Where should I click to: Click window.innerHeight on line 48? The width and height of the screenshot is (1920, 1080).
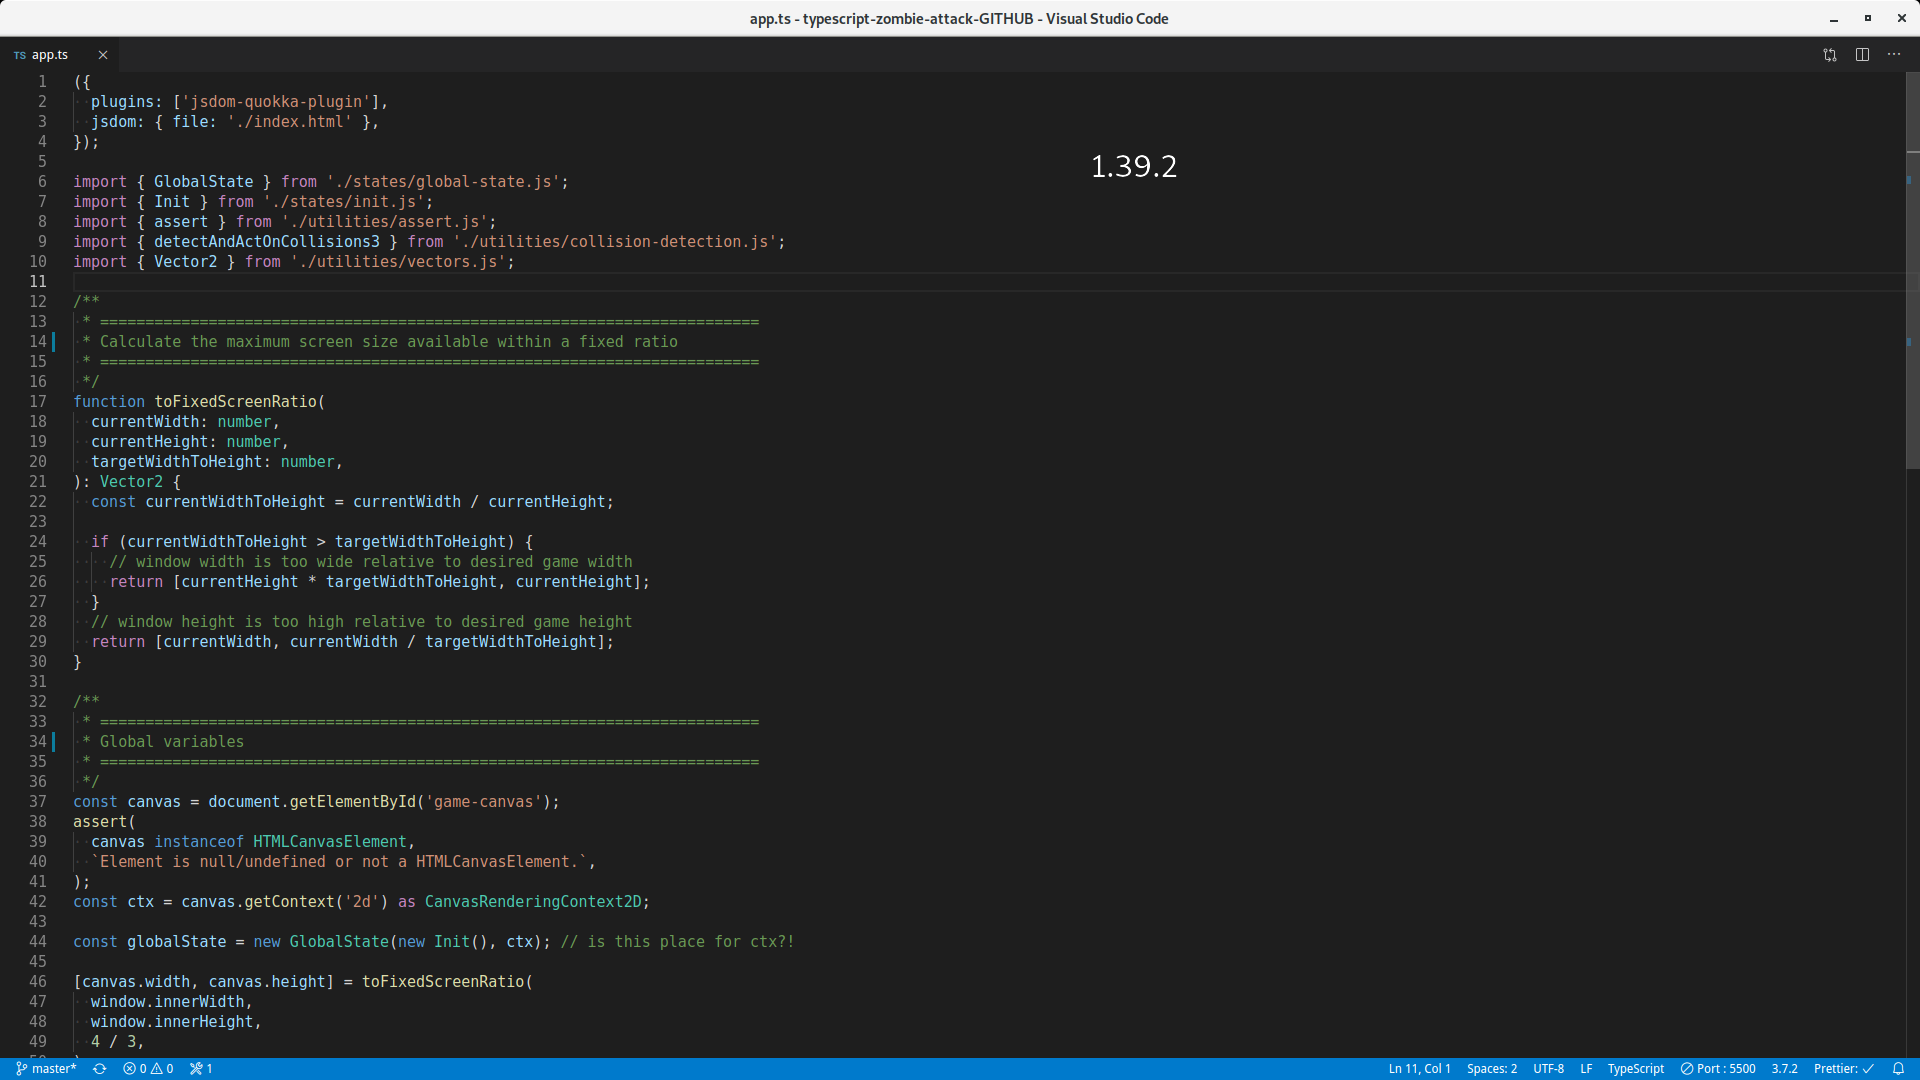[172, 1022]
